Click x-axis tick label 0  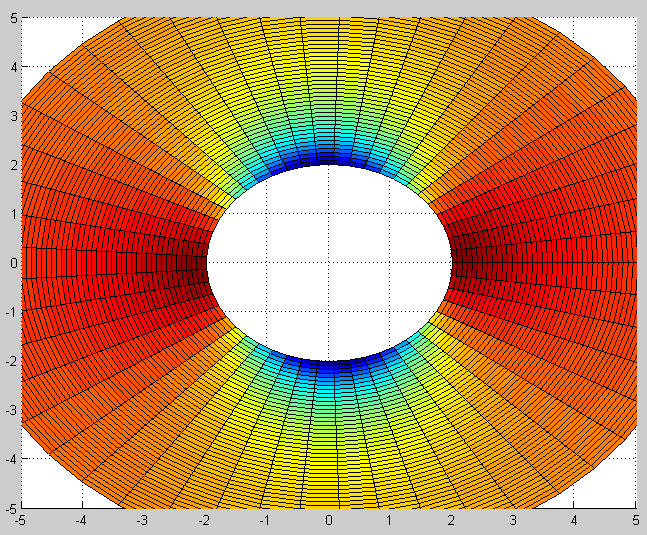coord(329,520)
